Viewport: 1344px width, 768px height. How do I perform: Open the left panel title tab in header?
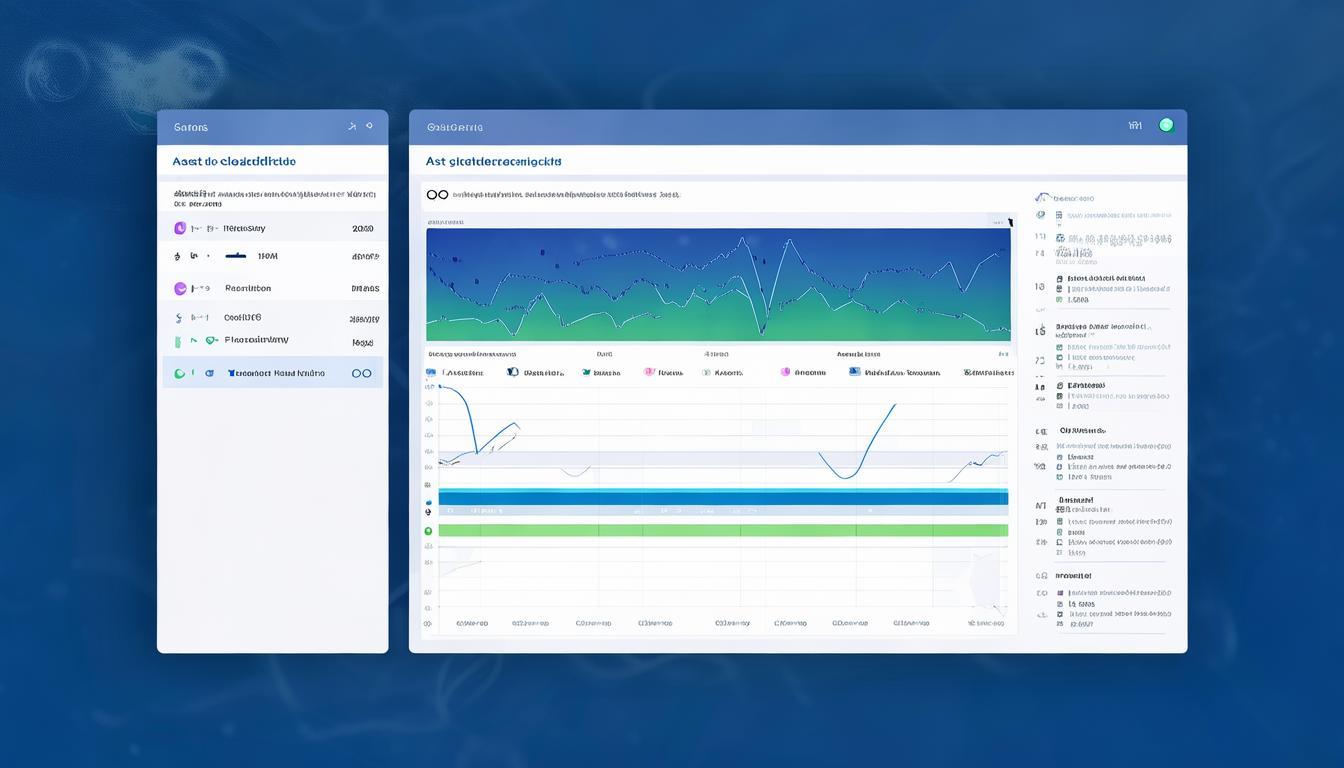click(191, 127)
